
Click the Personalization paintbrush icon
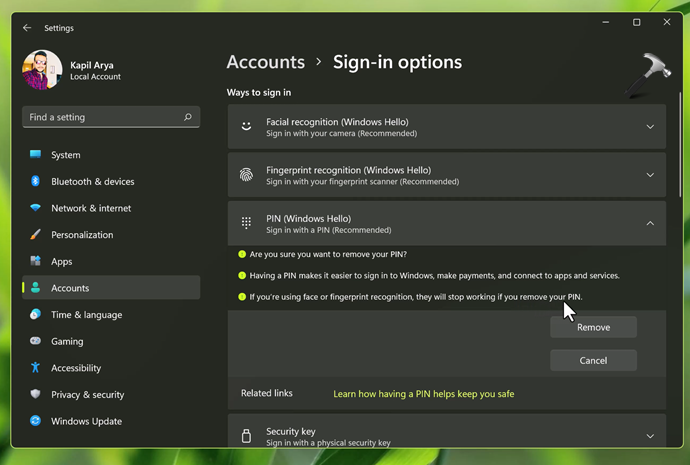[35, 235]
